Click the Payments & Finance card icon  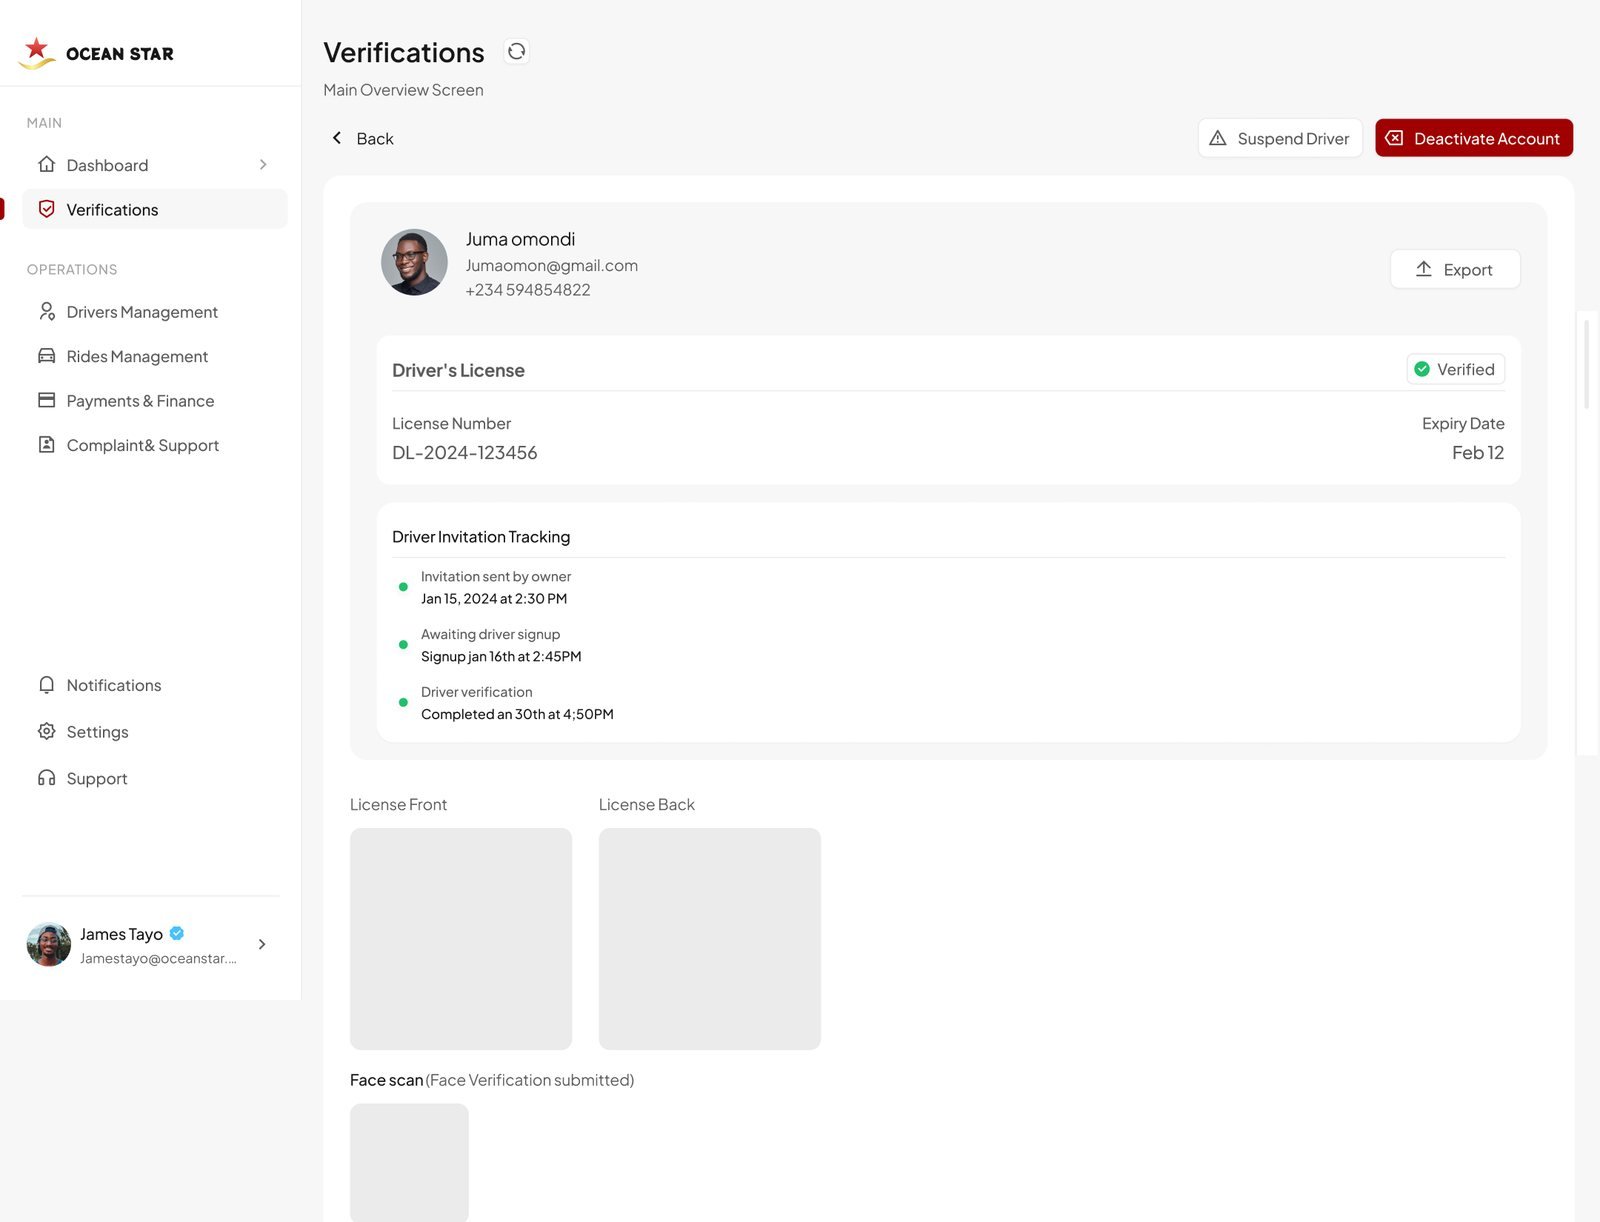tap(46, 400)
